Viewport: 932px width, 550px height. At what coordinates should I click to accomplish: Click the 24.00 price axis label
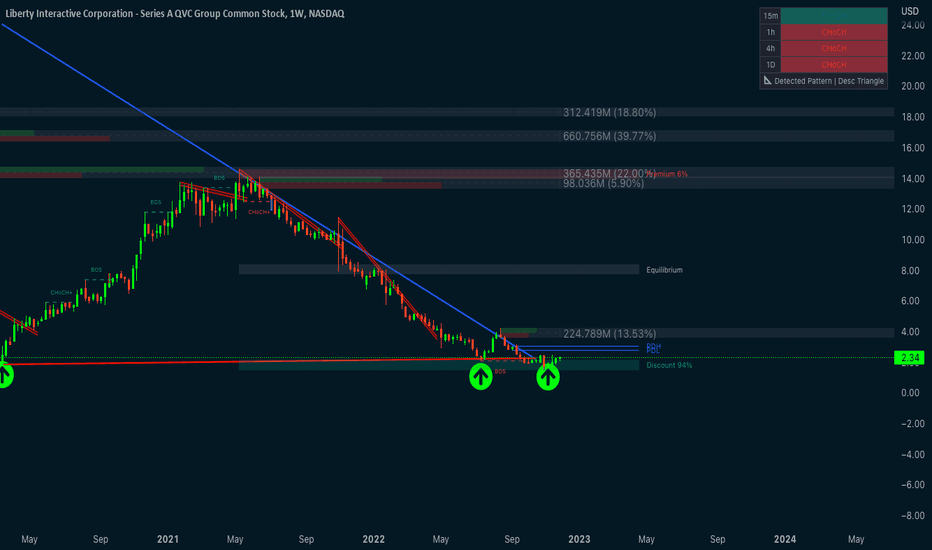913,25
